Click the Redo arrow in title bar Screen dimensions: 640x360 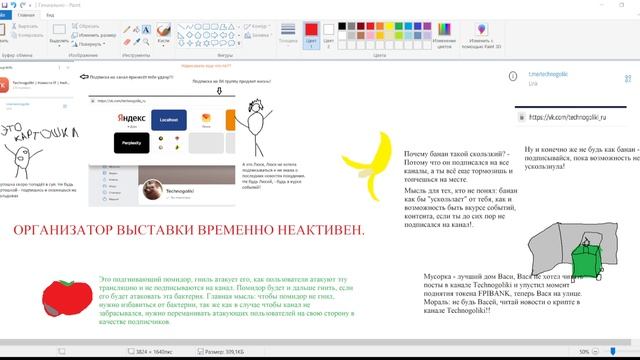click(x=23, y=5)
